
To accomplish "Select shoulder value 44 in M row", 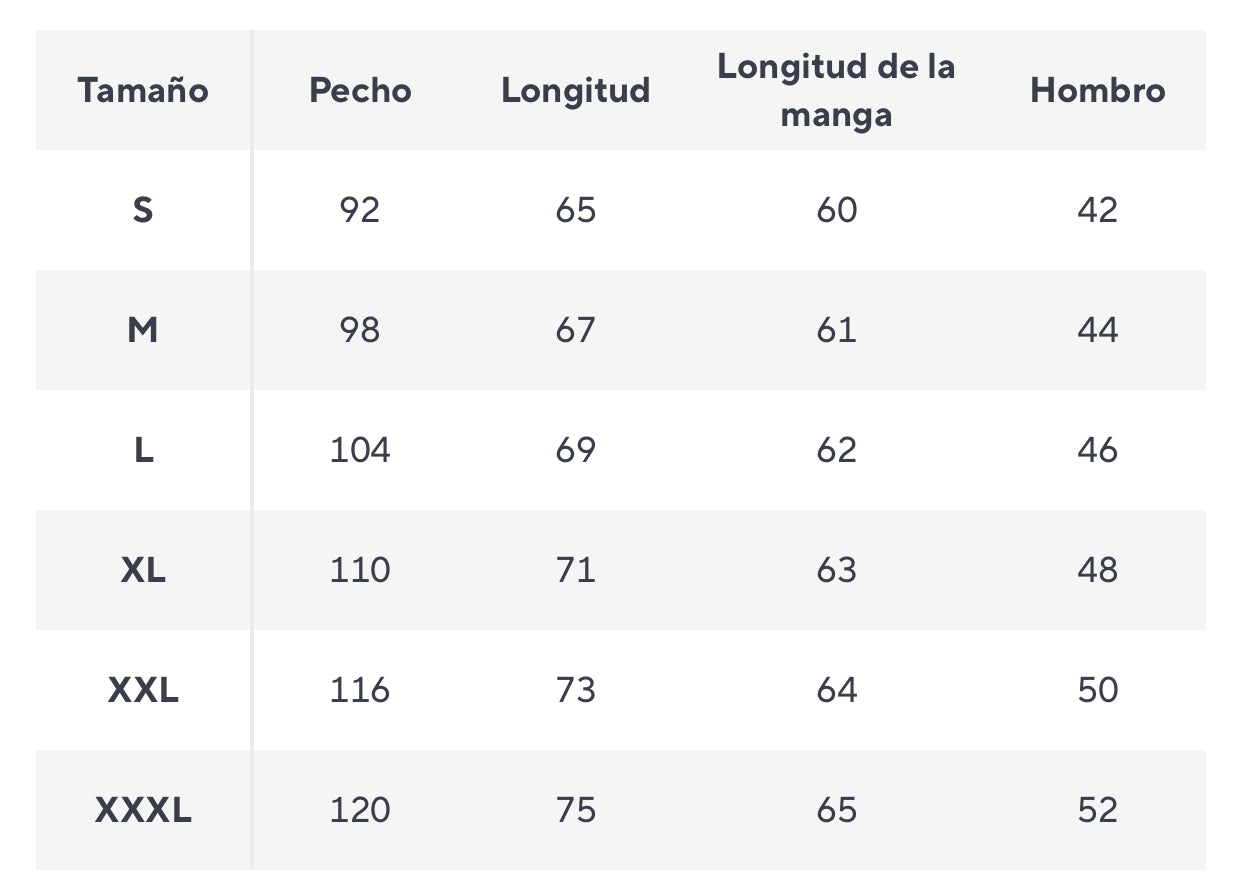I will click(1098, 330).
